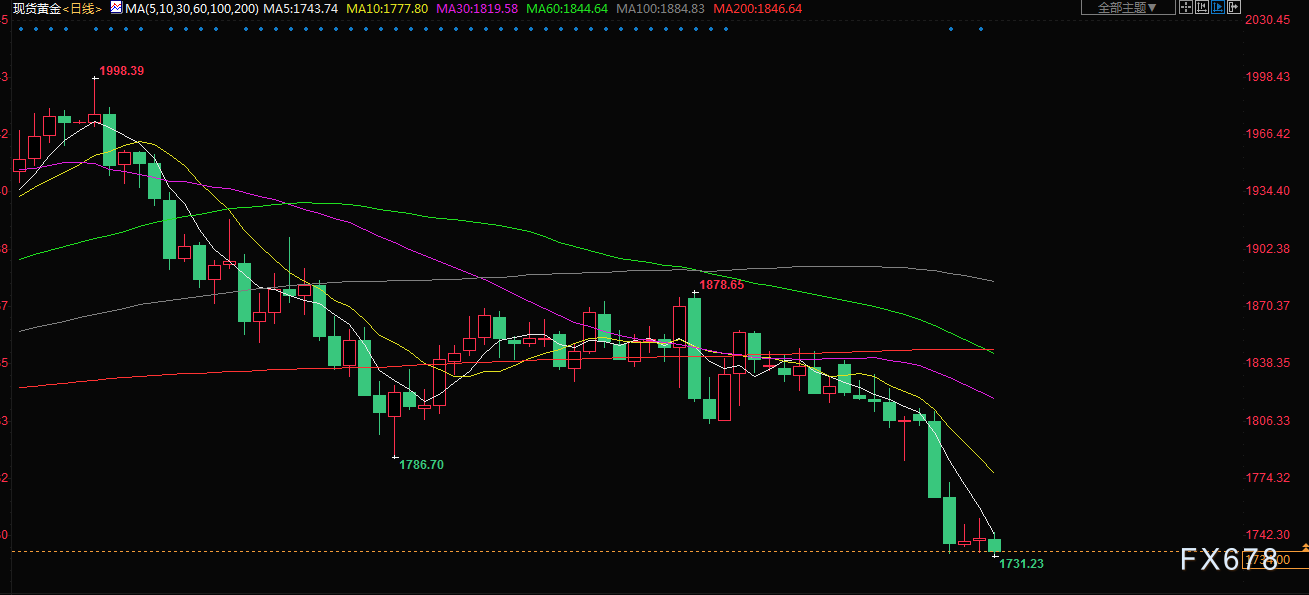Screen dimensions: 1309x595
Task: Click the jump-to-start chart icon
Action: coord(1201,7)
